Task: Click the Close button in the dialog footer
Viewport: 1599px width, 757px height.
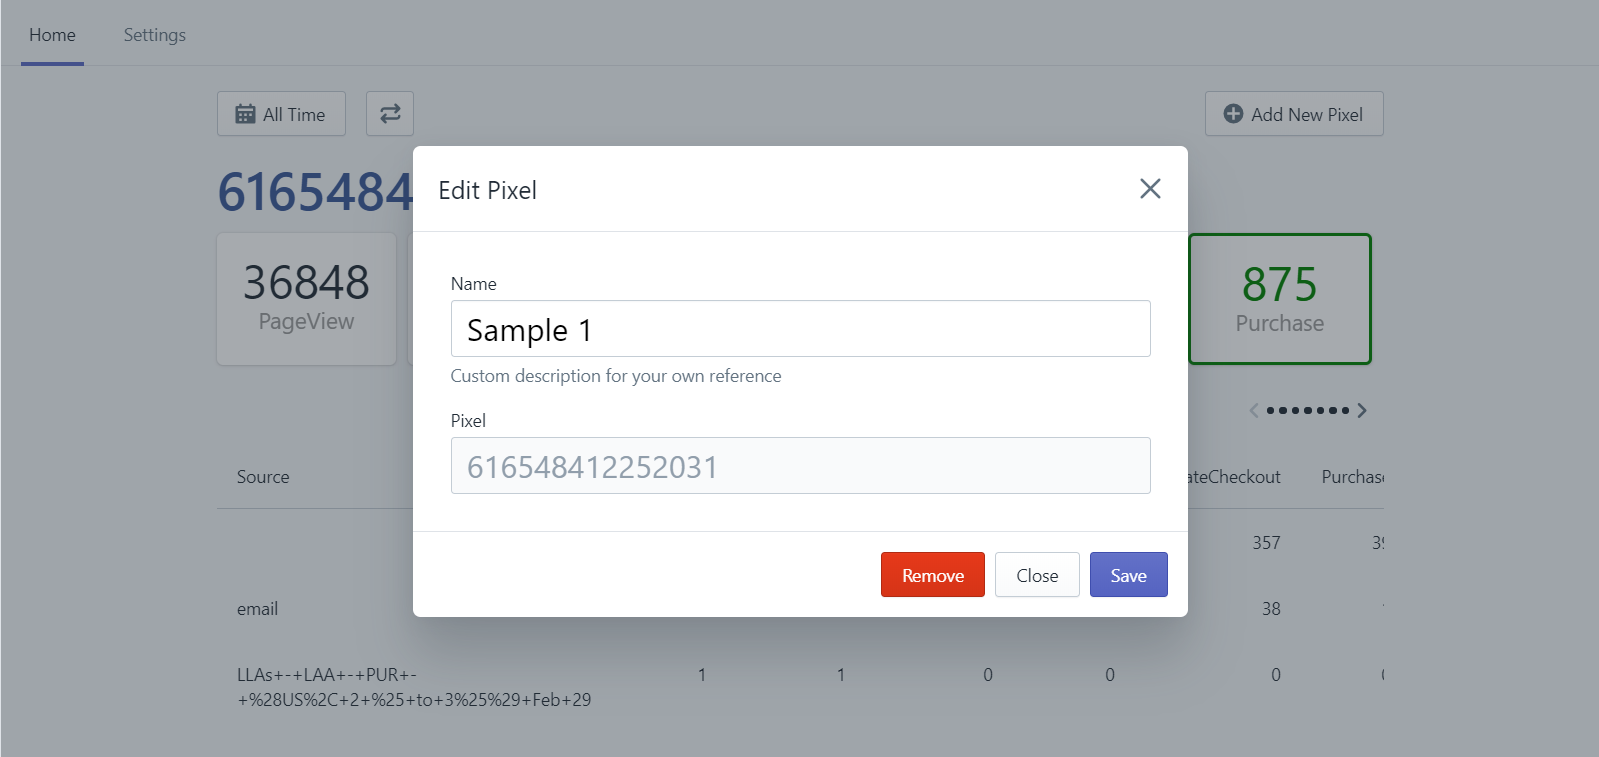Action: pyautogui.click(x=1037, y=575)
